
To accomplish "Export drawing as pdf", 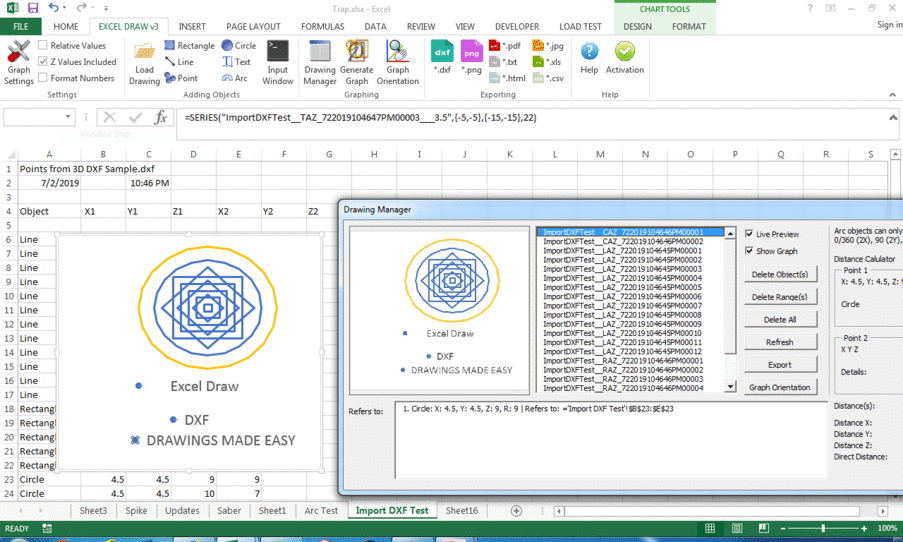I will (504, 46).
